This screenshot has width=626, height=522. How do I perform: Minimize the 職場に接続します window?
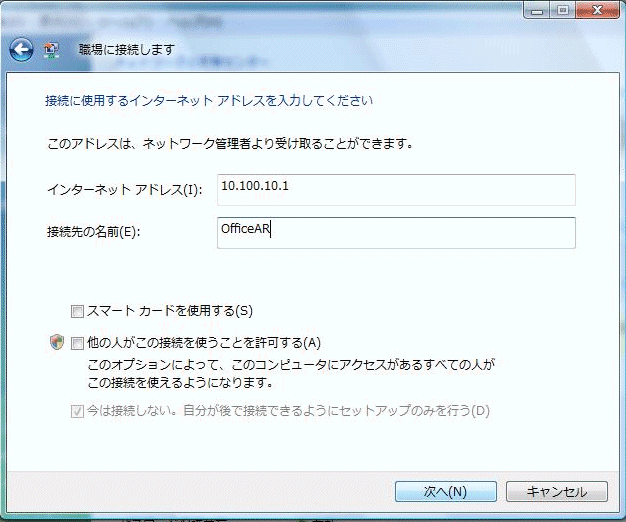click(537, 10)
